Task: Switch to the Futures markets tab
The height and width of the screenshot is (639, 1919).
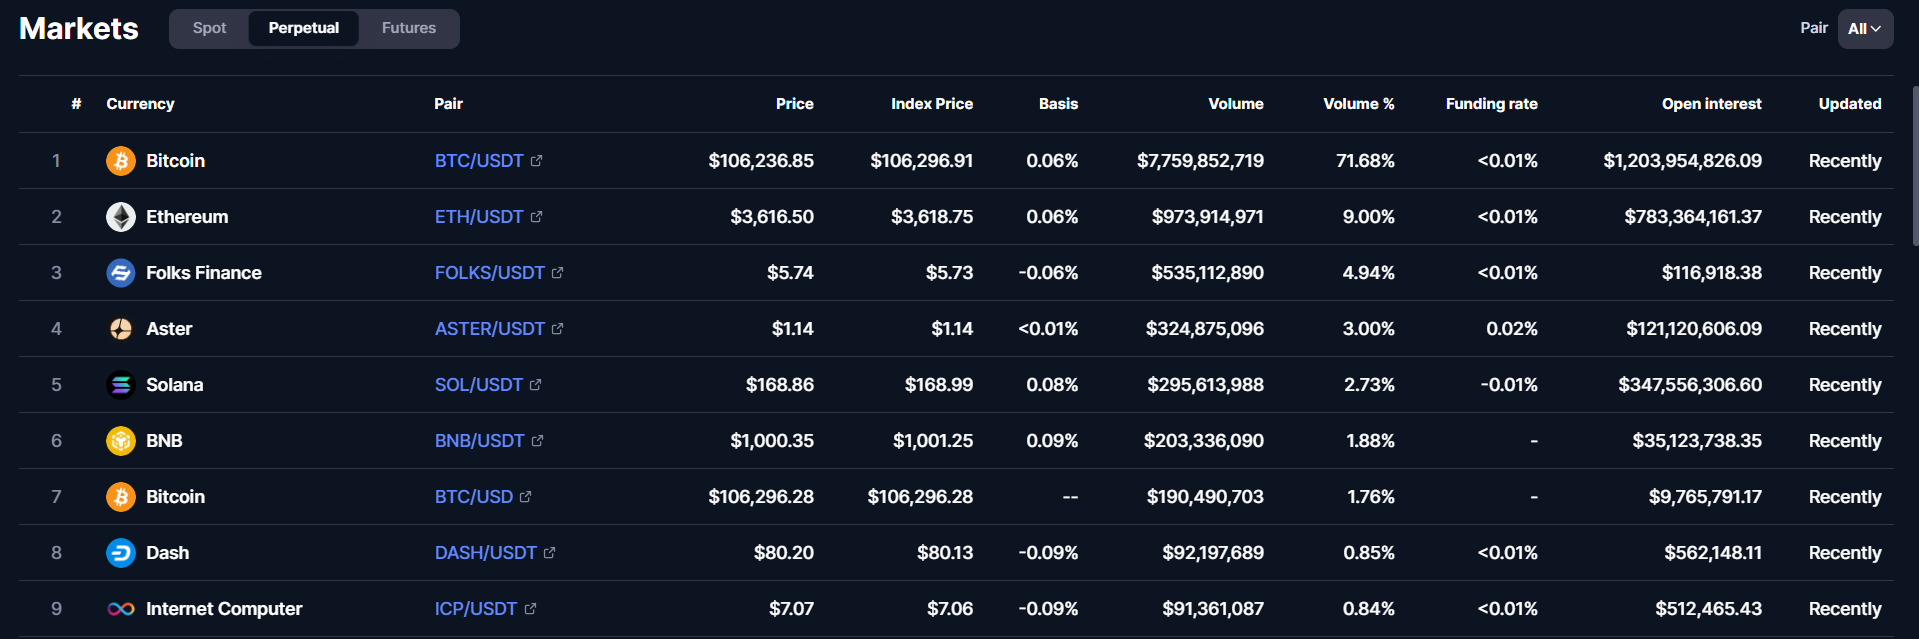Action: click(x=409, y=29)
